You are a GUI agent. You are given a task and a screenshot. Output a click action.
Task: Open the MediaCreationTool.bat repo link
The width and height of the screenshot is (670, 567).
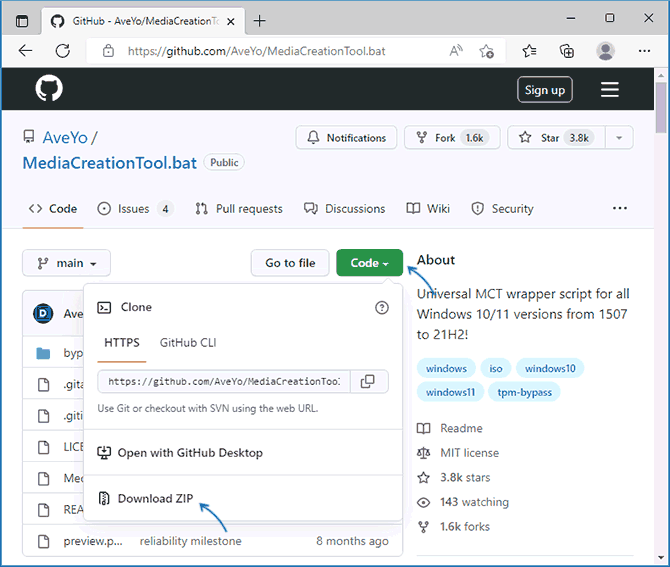coord(110,163)
